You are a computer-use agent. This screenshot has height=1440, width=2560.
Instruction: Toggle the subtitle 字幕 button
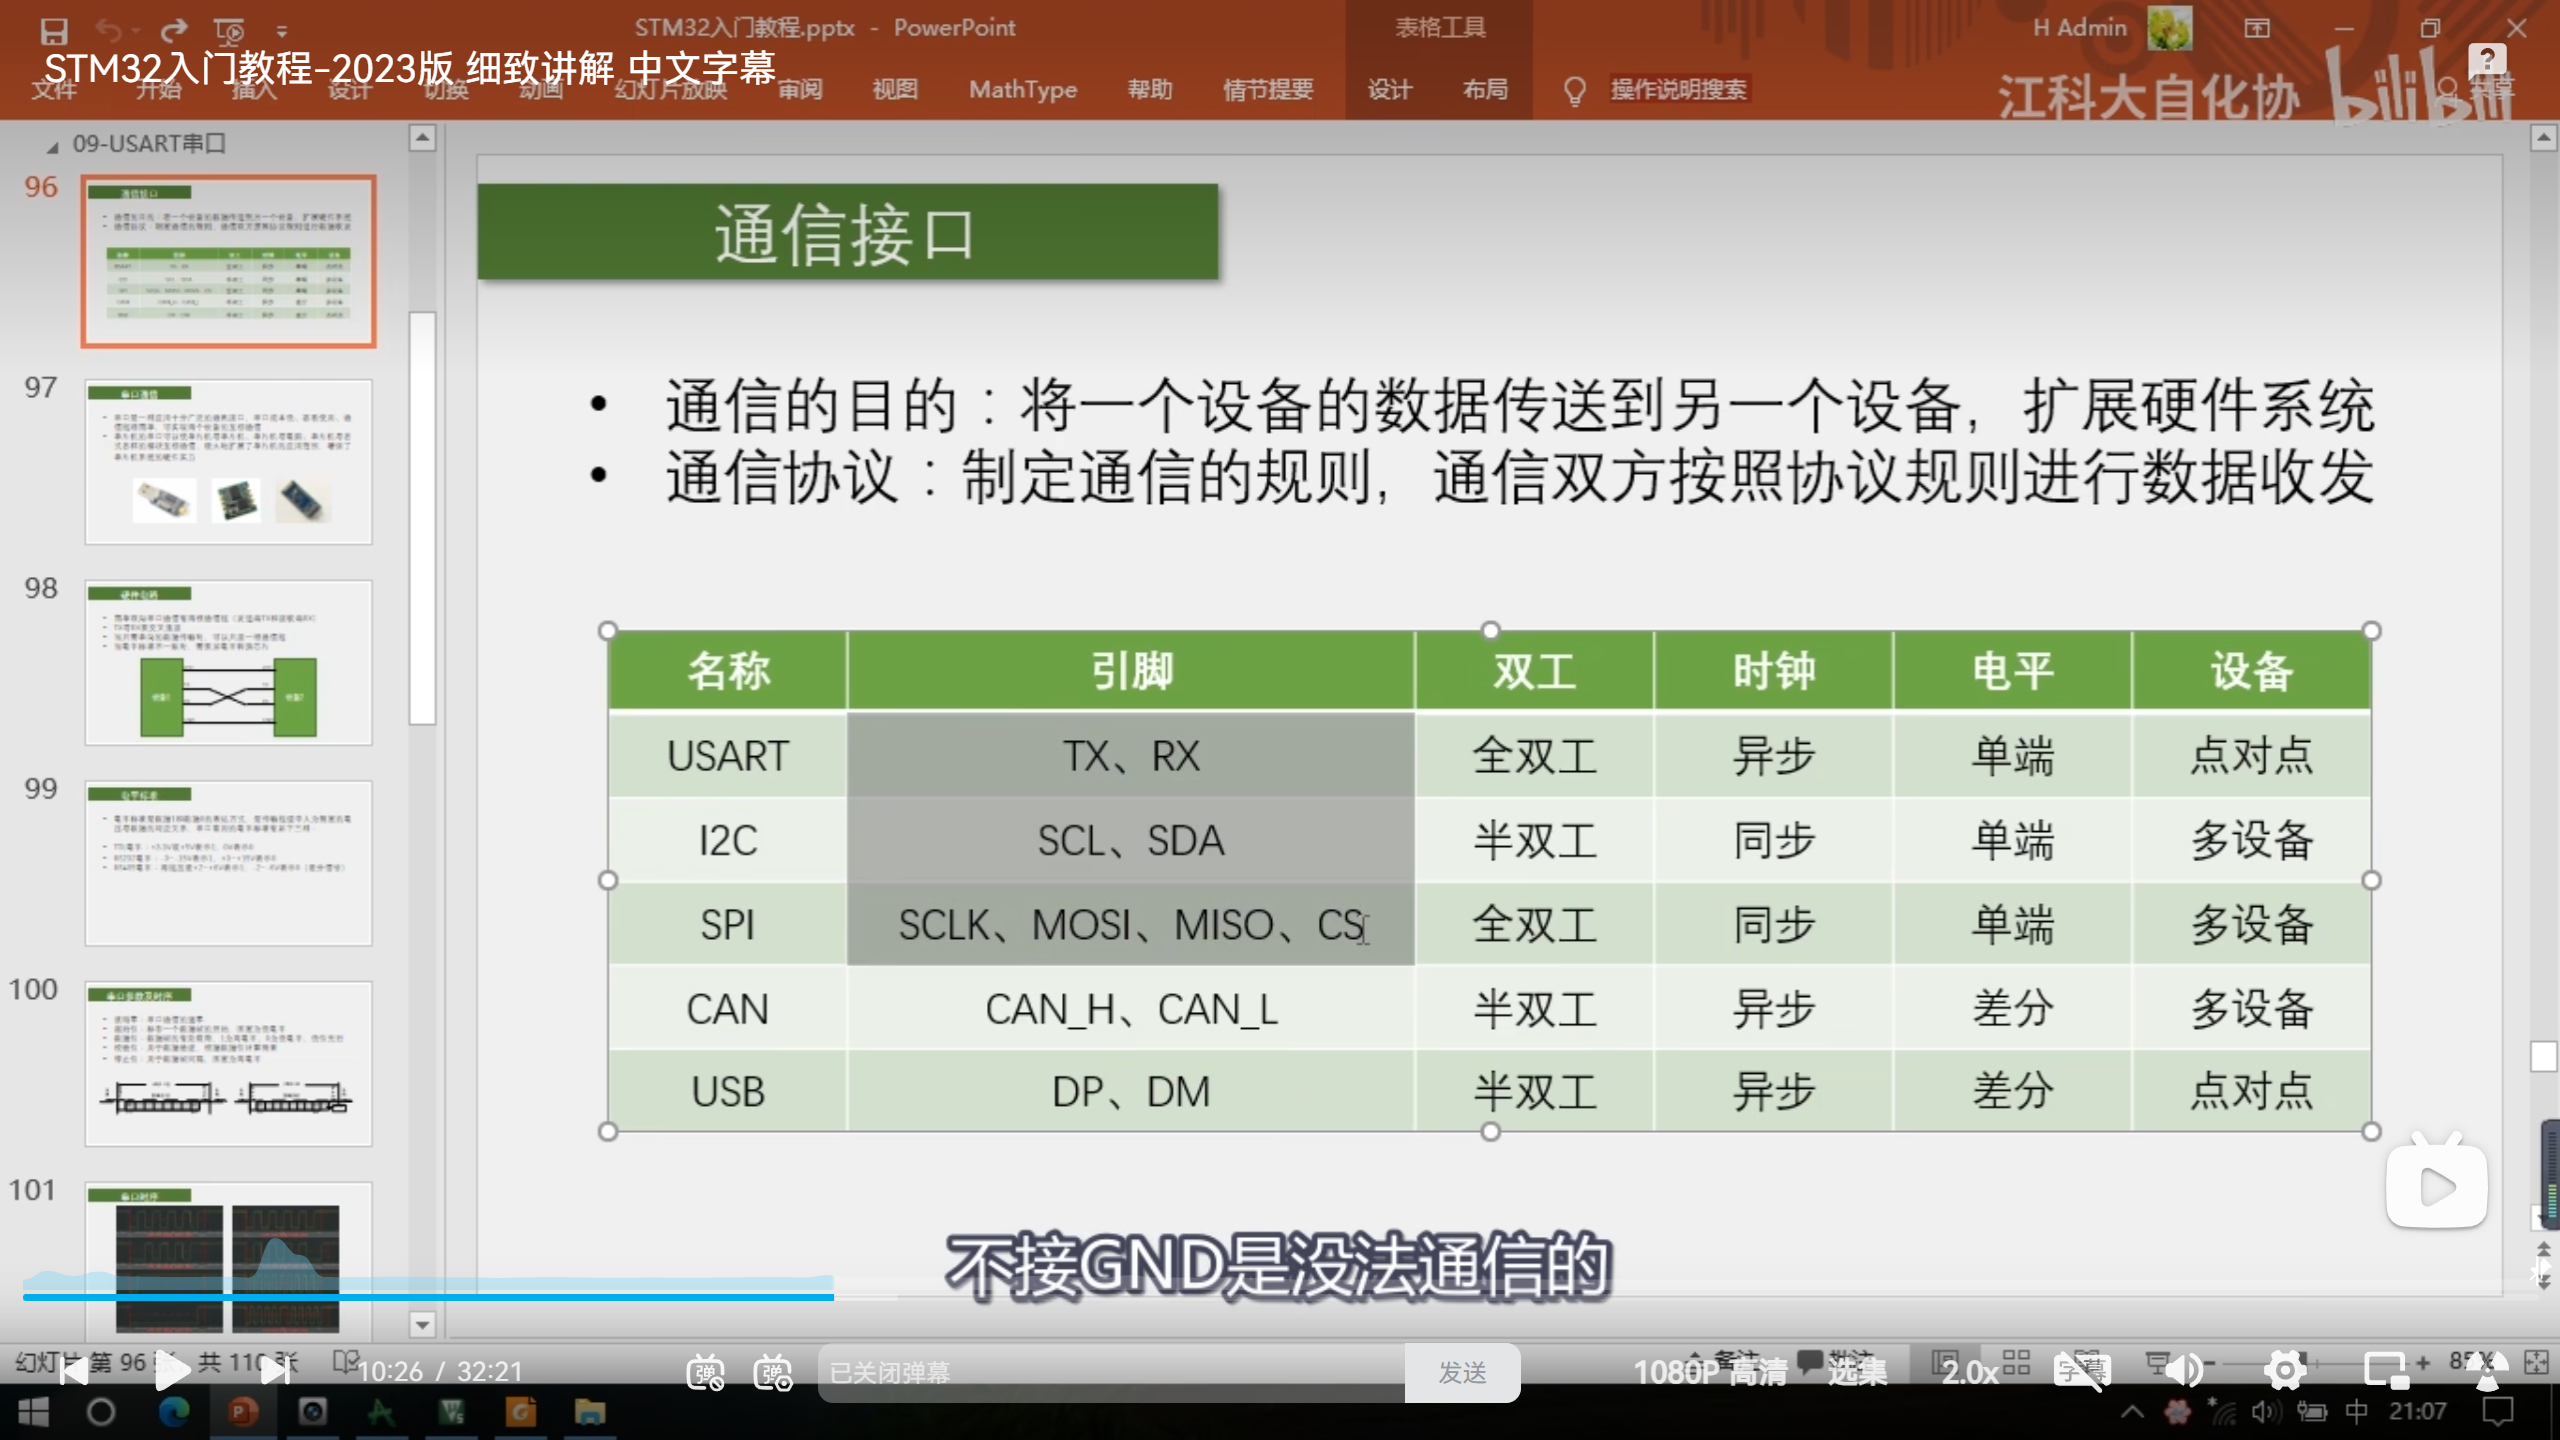[2082, 1372]
